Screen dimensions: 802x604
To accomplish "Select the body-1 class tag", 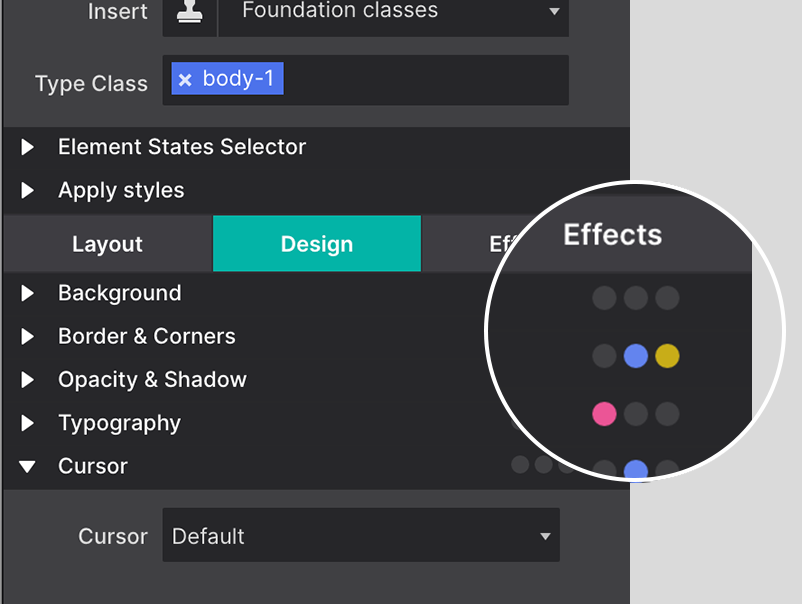I will 228,79.
